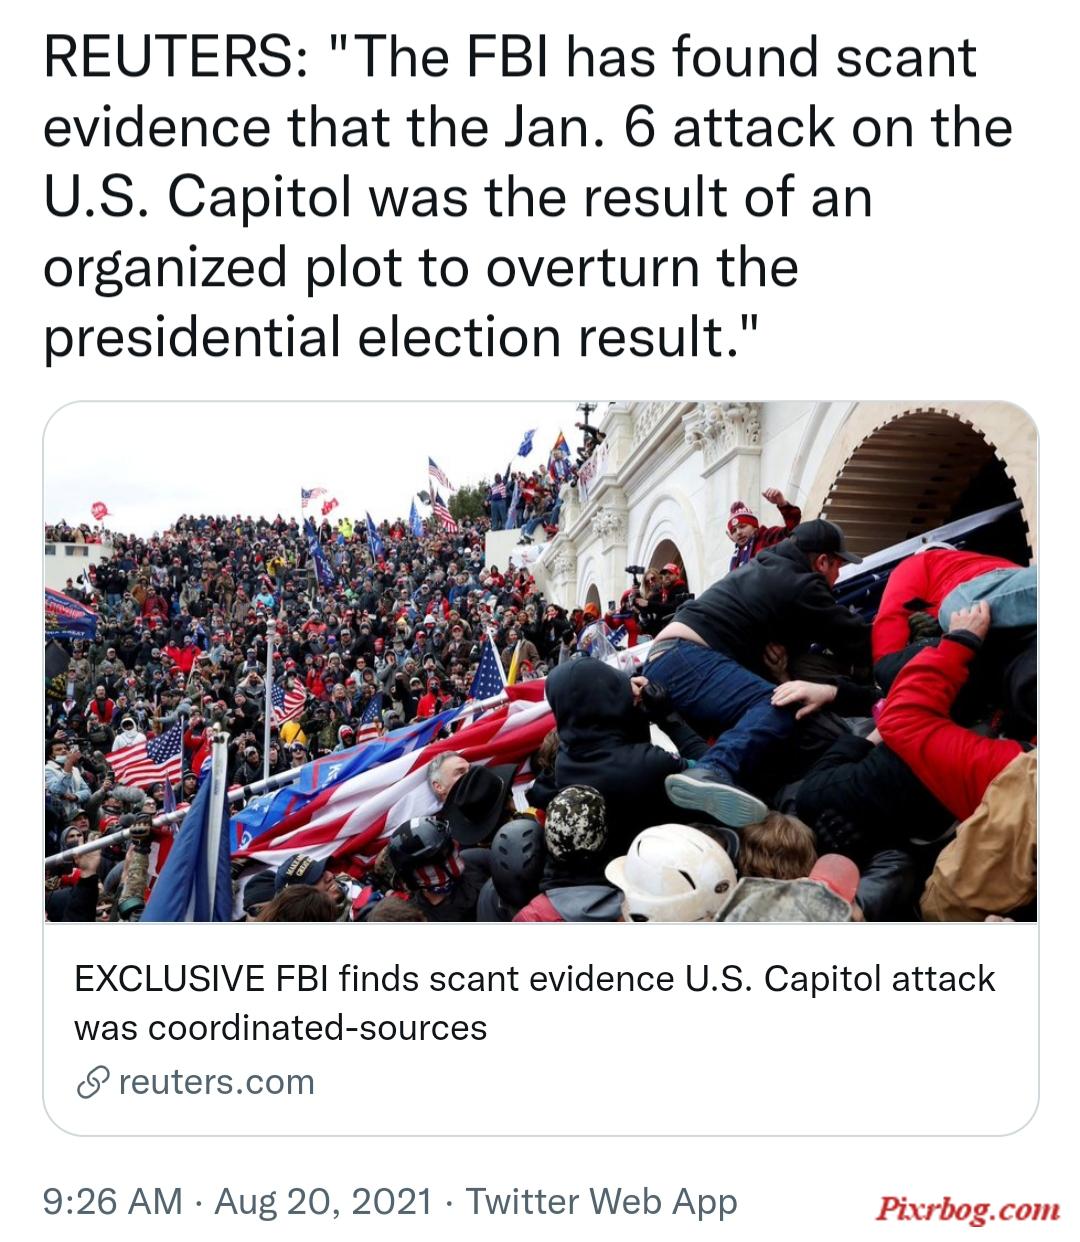Viewport: 1080px width, 1242px height.
Task: Click the word EXCLUSIVE in the card headline
Action: click(170, 978)
